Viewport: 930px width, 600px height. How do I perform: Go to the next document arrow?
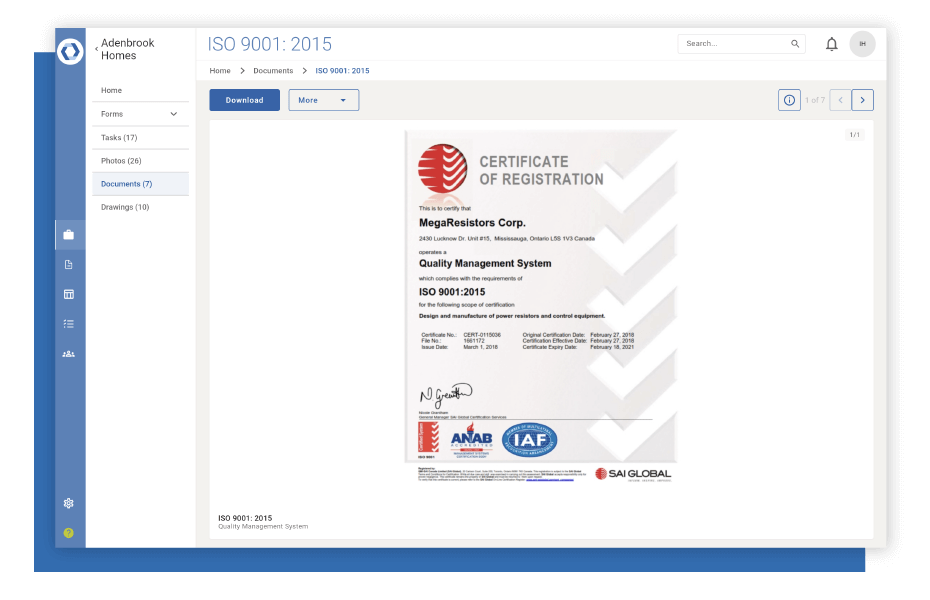click(863, 100)
